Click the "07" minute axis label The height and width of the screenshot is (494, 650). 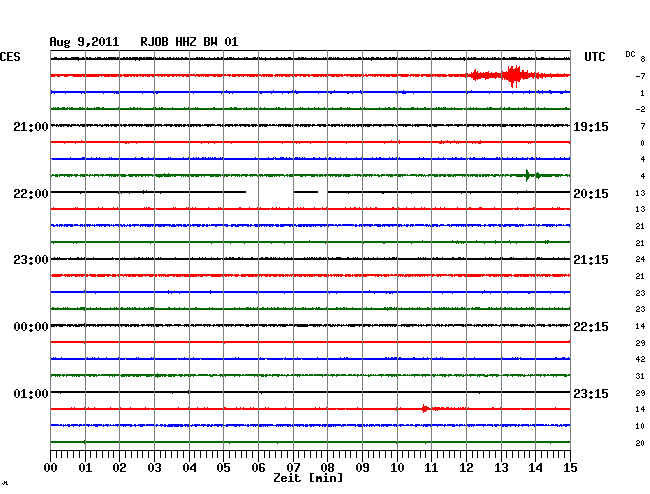pos(293,468)
